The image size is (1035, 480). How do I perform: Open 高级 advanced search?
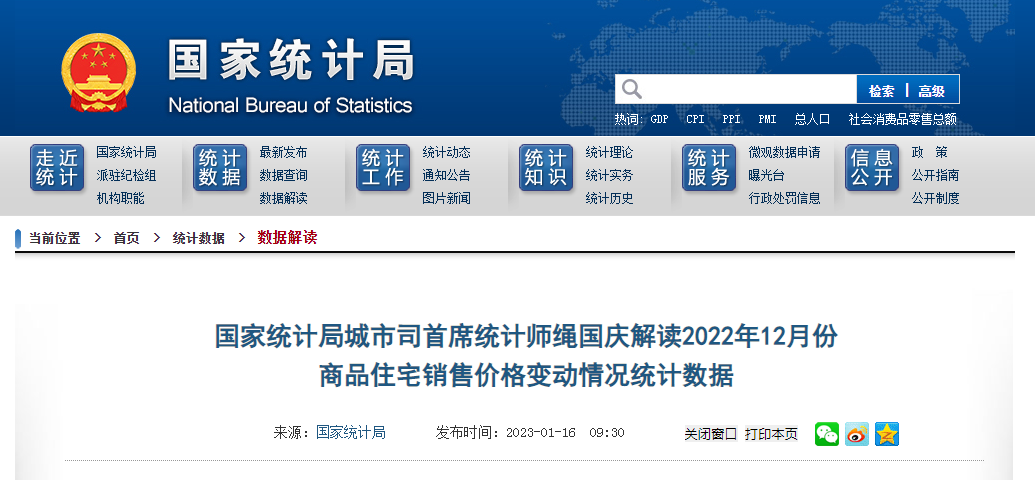click(932, 90)
